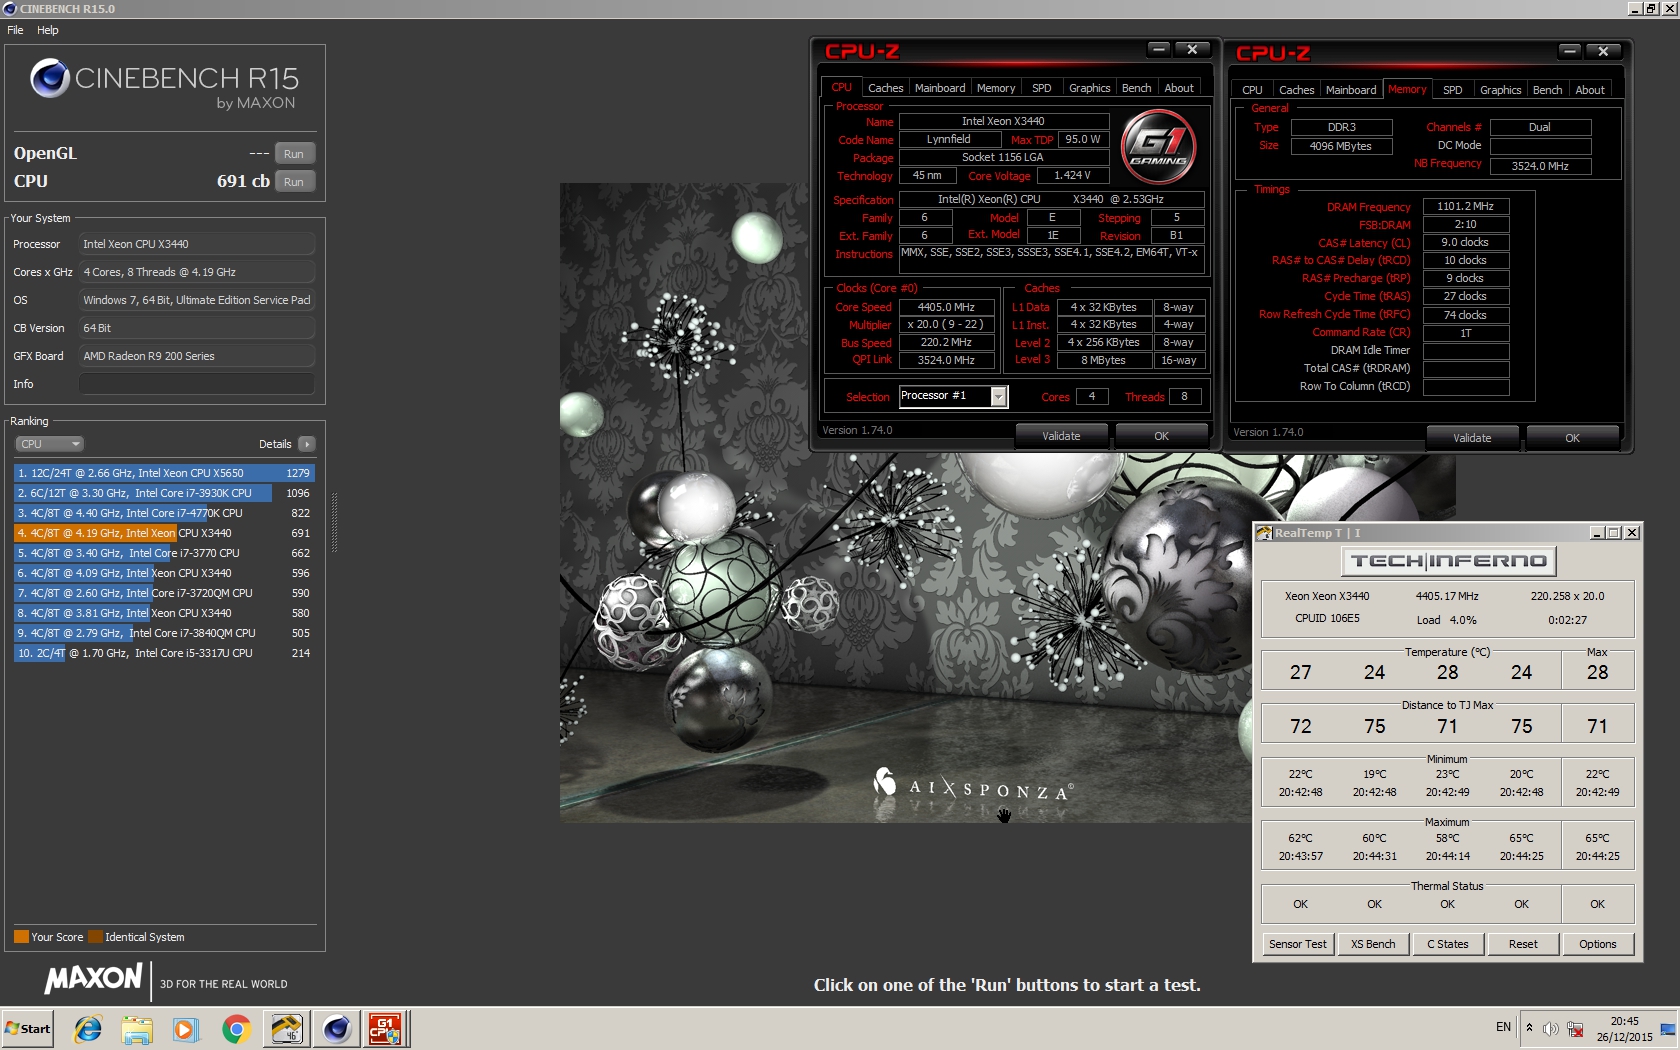Select ranking row Intel Core i7-4770K CPU
This screenshot has width=1680, height=1050.
(x=164, y=513)
